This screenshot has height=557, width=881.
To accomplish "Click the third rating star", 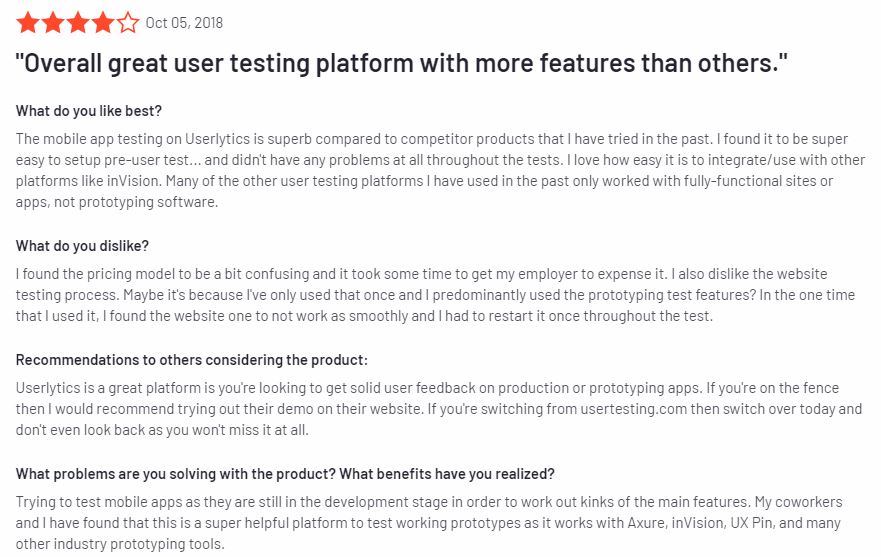I will tap(78, 23).
